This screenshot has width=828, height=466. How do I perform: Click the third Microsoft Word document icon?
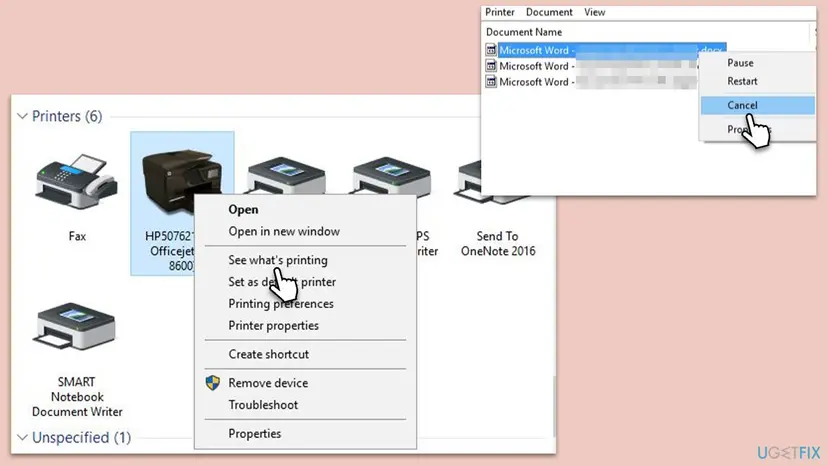point(491,82)
